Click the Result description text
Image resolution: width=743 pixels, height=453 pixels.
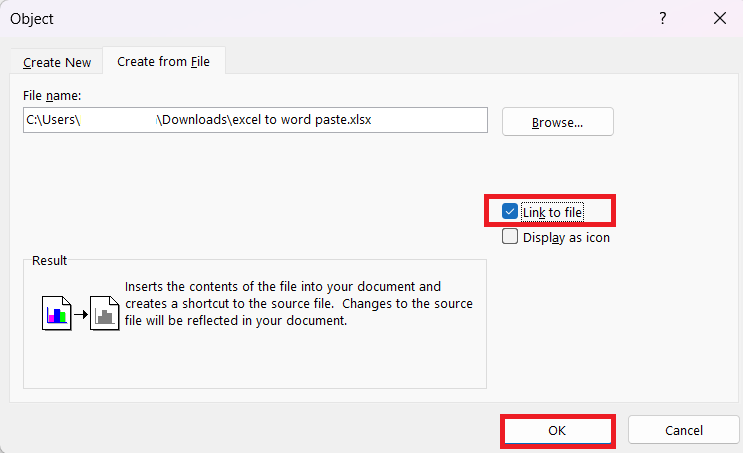299,304
